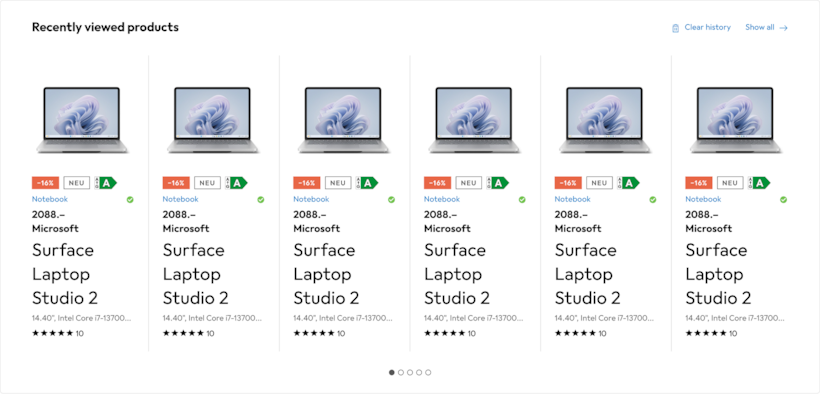Open Surface Laptop Studio 2 title on last card
This screenshot has height=394, width=820.
(x=719, y=274)
